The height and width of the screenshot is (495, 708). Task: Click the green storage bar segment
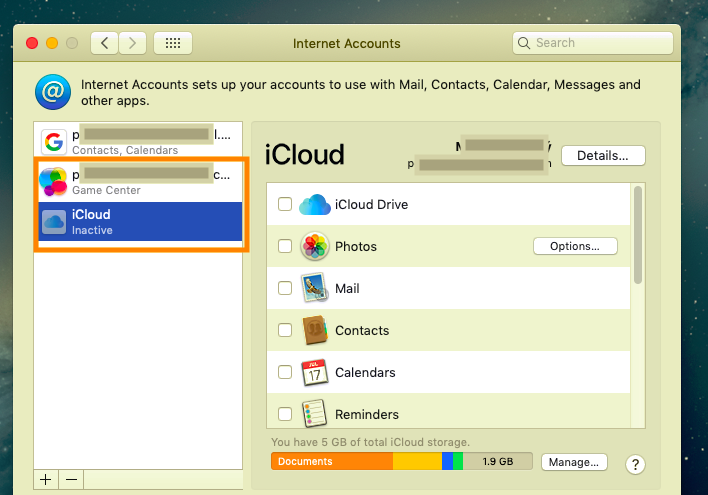click(458, 462)
